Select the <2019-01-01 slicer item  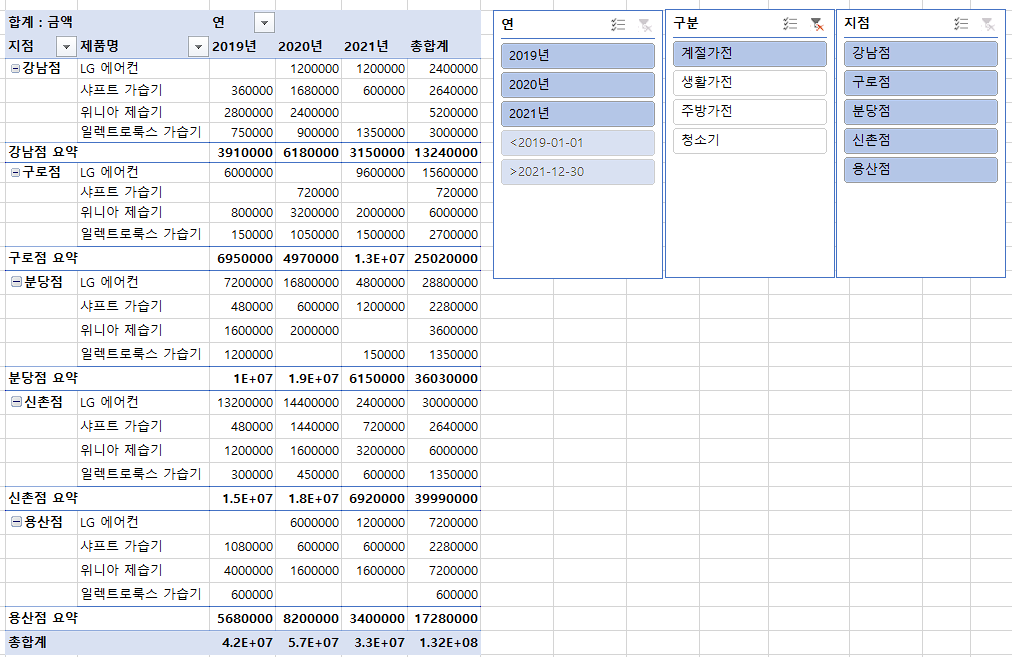578,143
